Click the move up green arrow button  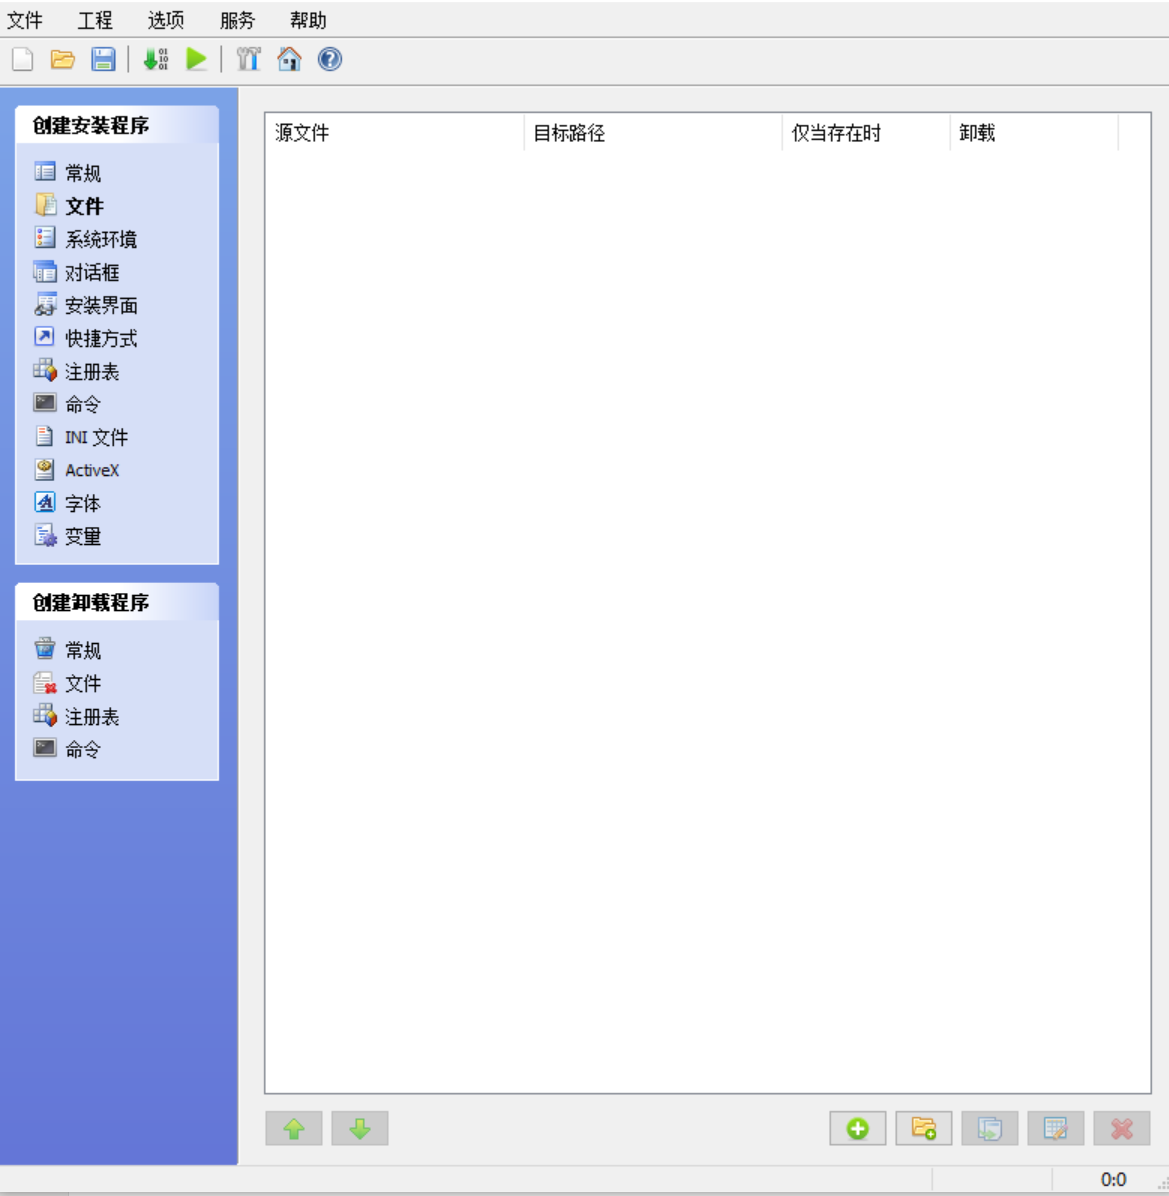coord(294,1128)
